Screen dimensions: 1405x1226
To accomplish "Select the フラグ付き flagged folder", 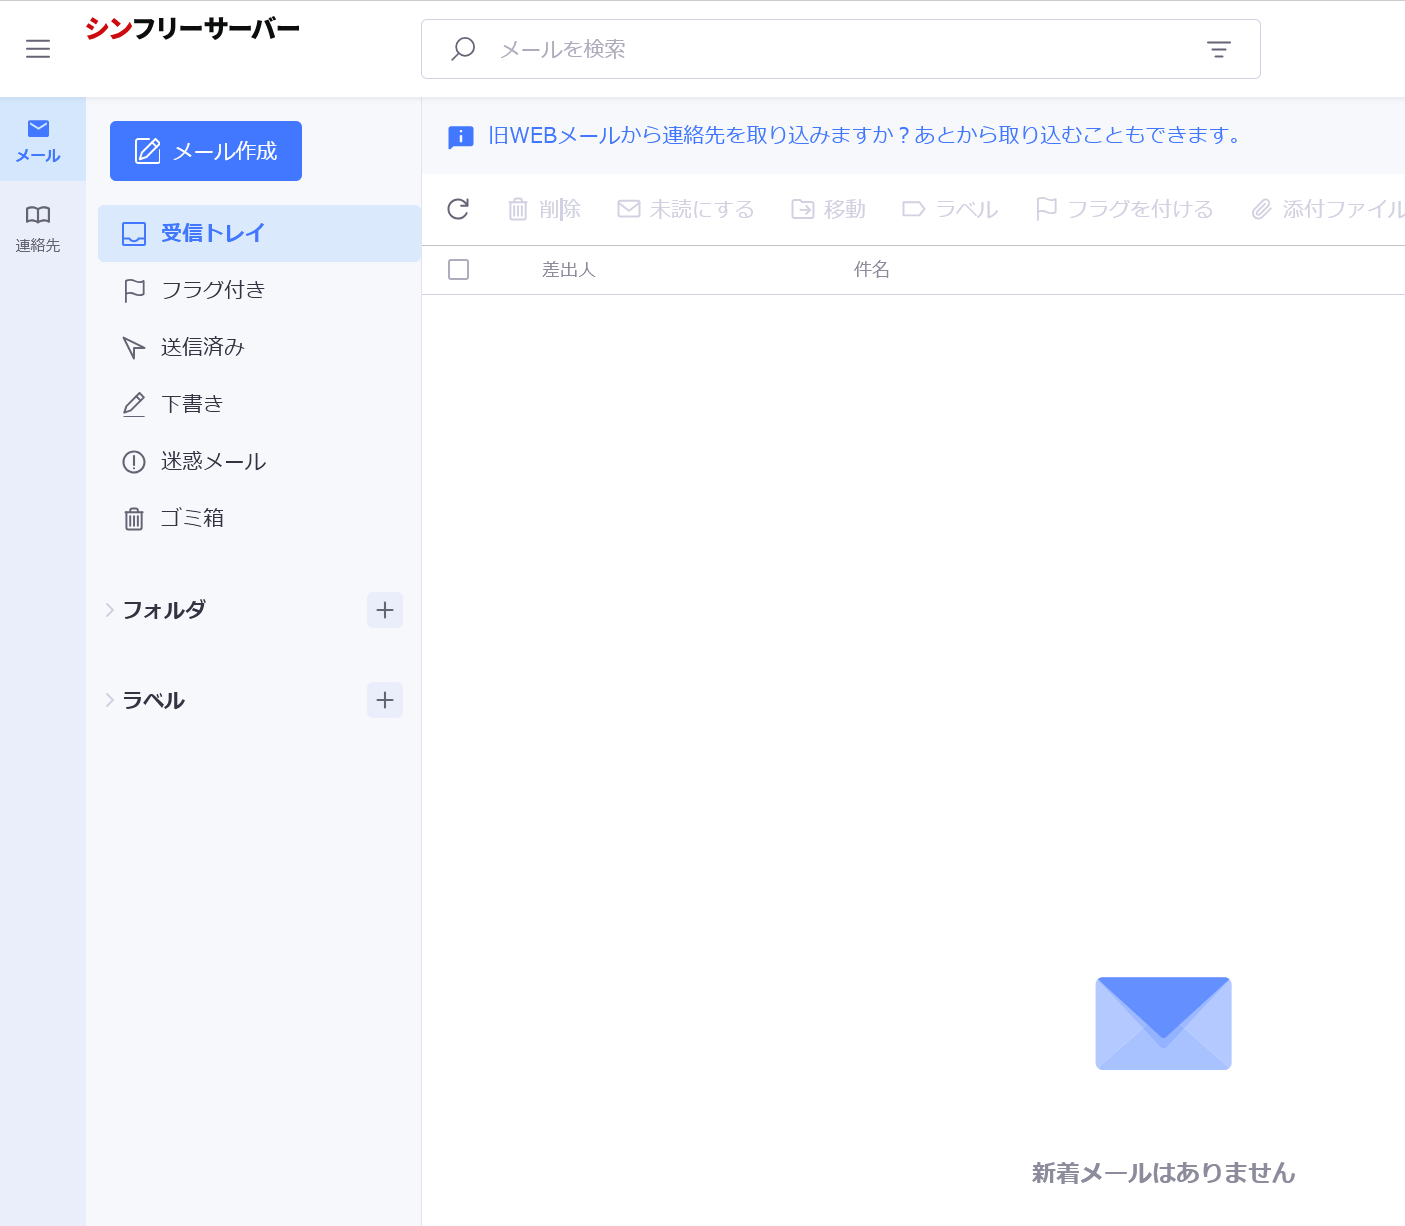I will 212,290.
